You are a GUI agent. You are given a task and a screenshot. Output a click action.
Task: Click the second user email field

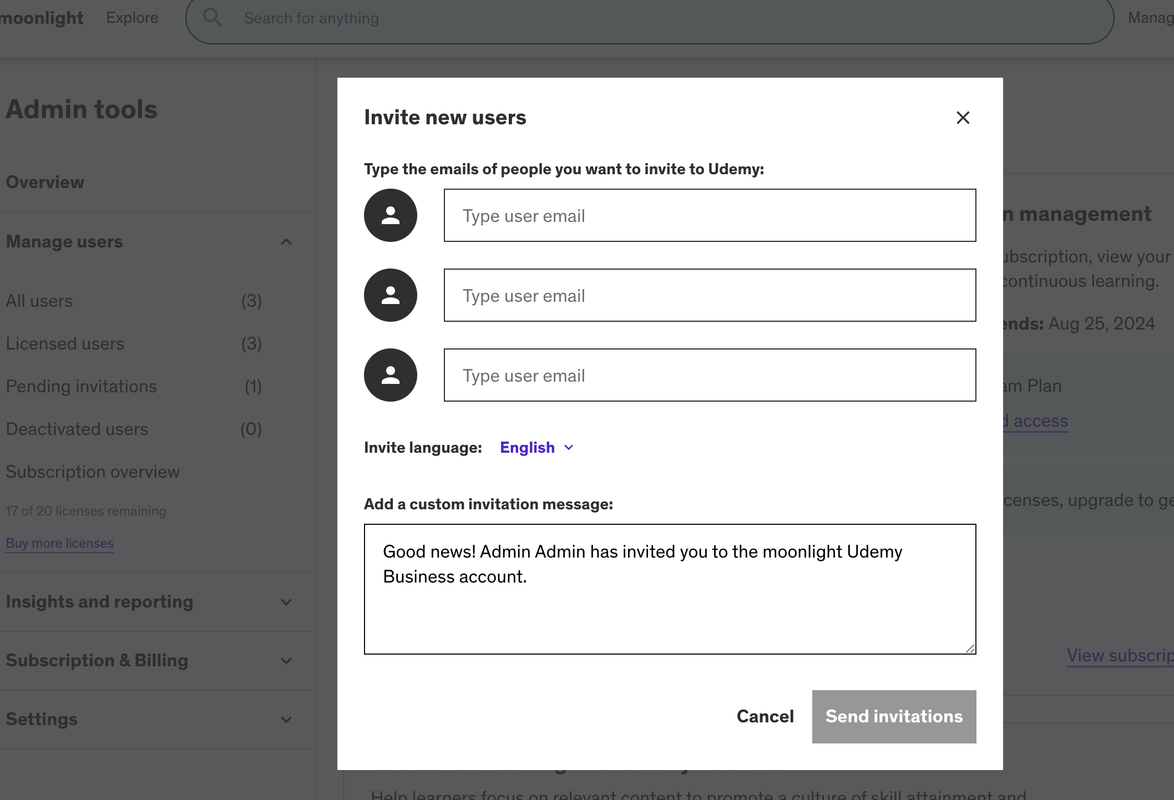pos(710,295)
